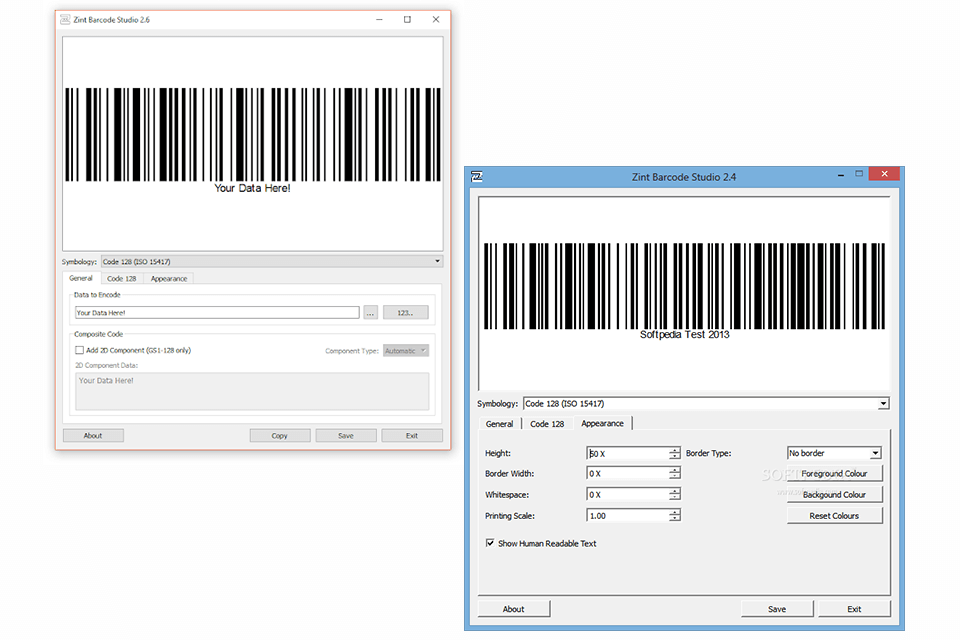Decrease Border Width with down arrow
The width and height of the screenshot is (960, 640).
(675, 477)
